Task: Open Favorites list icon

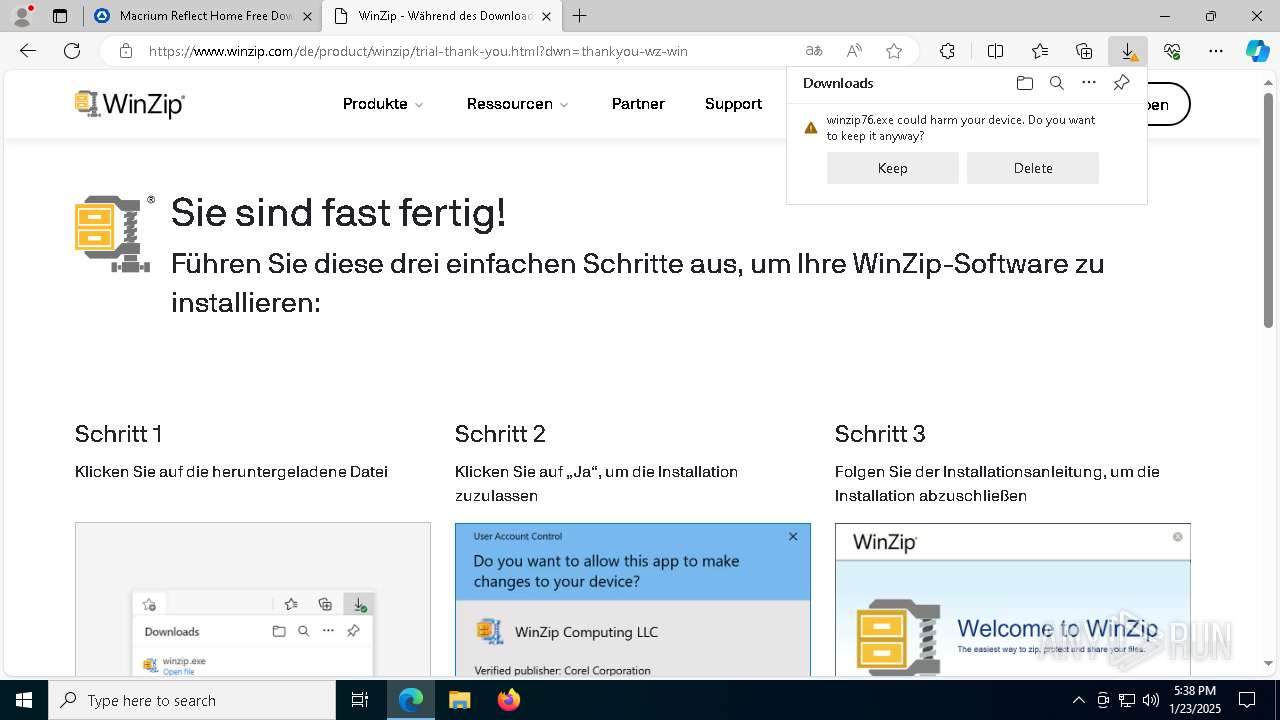Action: (x=1040, y=51)
